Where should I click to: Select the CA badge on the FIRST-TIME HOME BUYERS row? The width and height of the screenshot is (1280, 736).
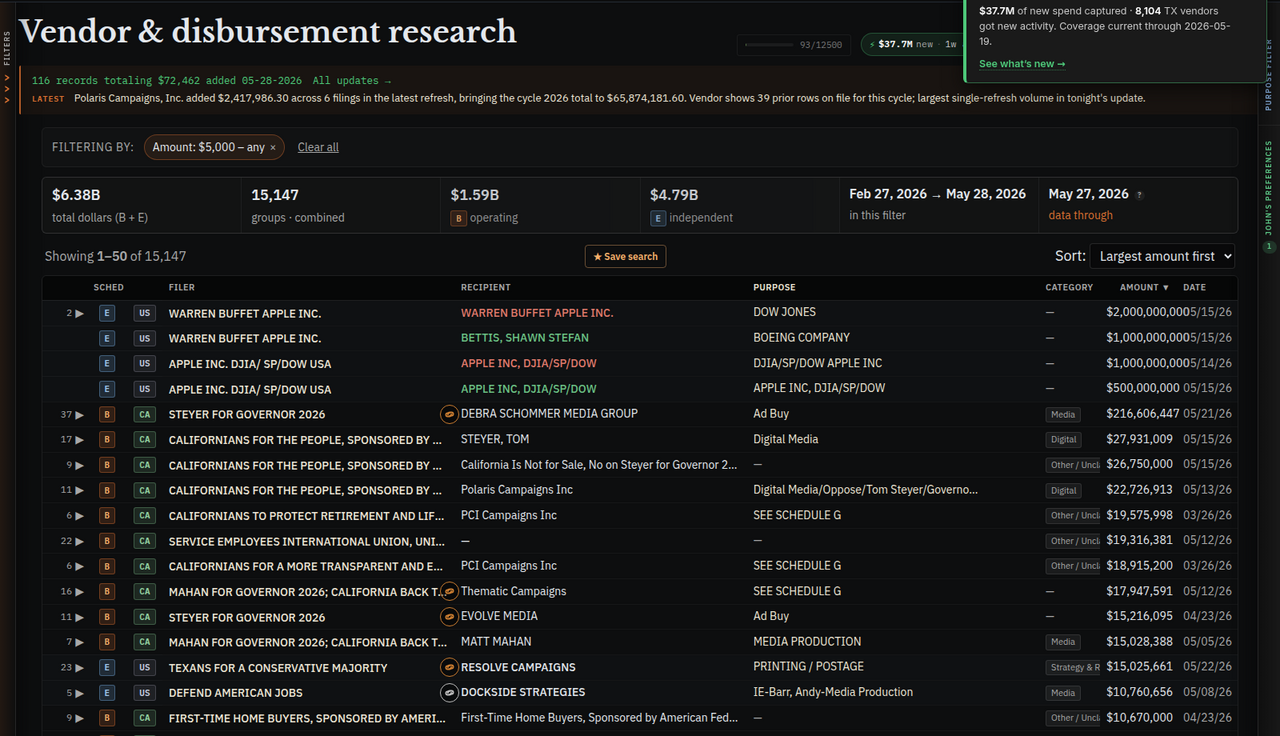pos(145,718)
